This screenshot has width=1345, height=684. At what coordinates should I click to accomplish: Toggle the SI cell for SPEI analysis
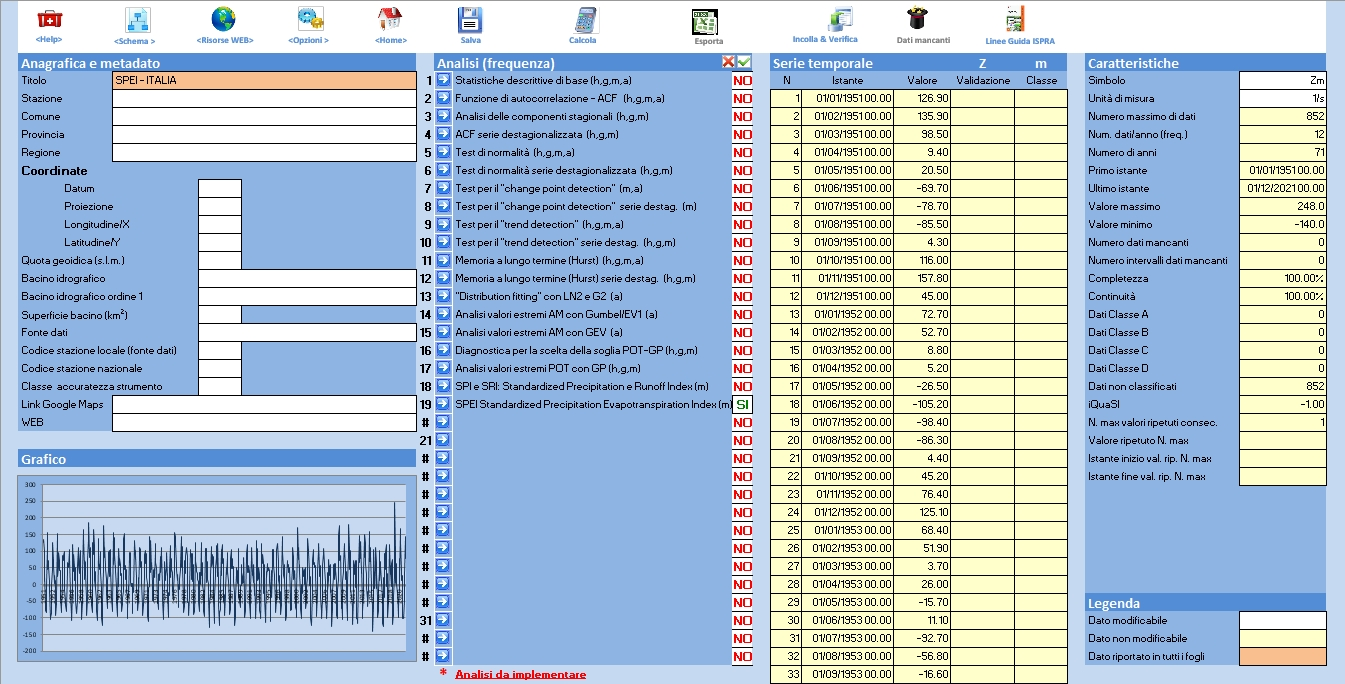743,405
